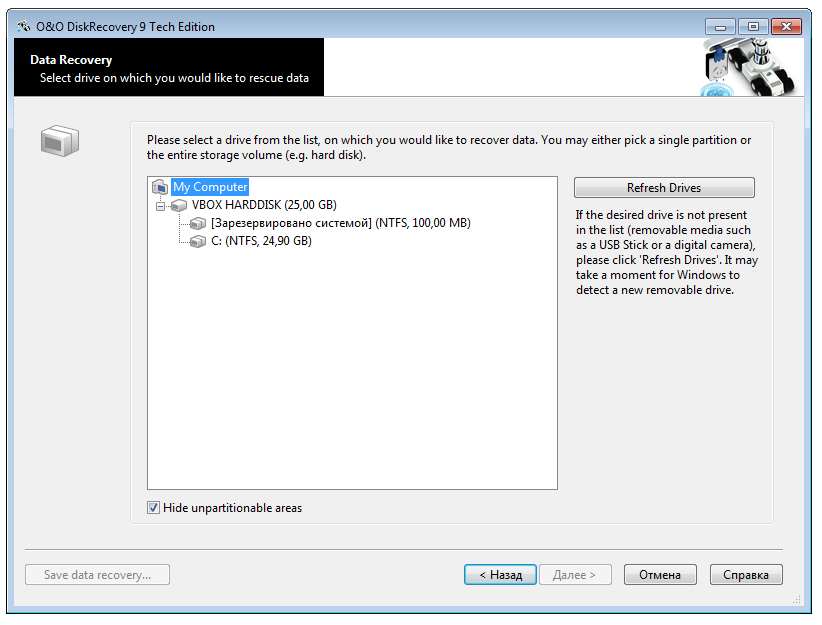Image resolution: width=822 pixels, height=625 pixels.
Task: Go back with the < Назад button
Action: (500, 575)
